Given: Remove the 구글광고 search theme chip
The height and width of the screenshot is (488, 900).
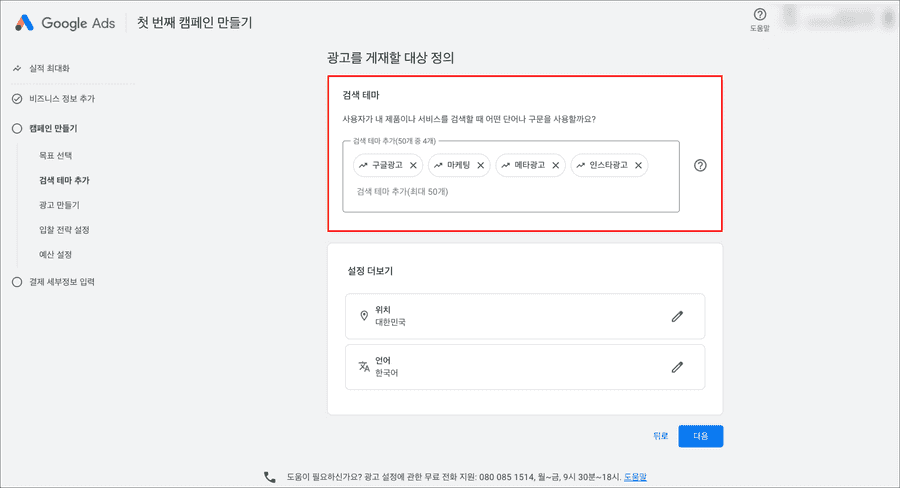Looking at the screenshot, I should point(413,165).
